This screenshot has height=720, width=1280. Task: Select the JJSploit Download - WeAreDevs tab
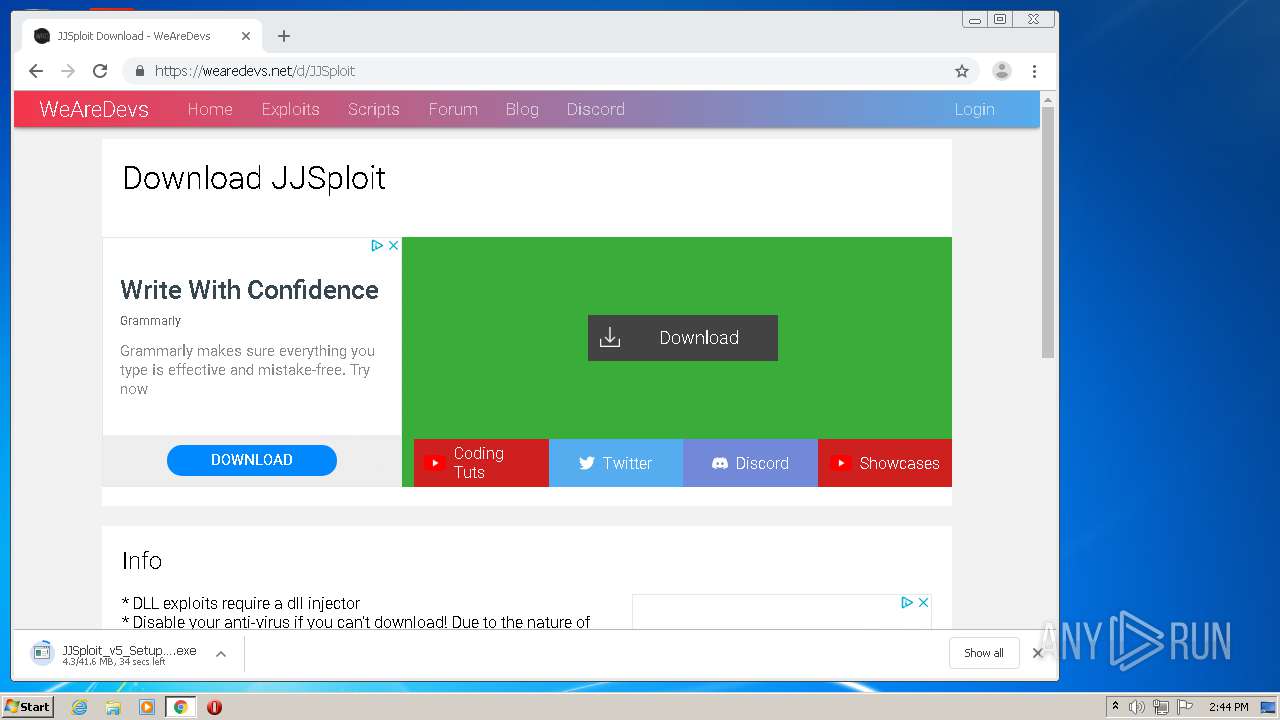[x=142, y=36]
